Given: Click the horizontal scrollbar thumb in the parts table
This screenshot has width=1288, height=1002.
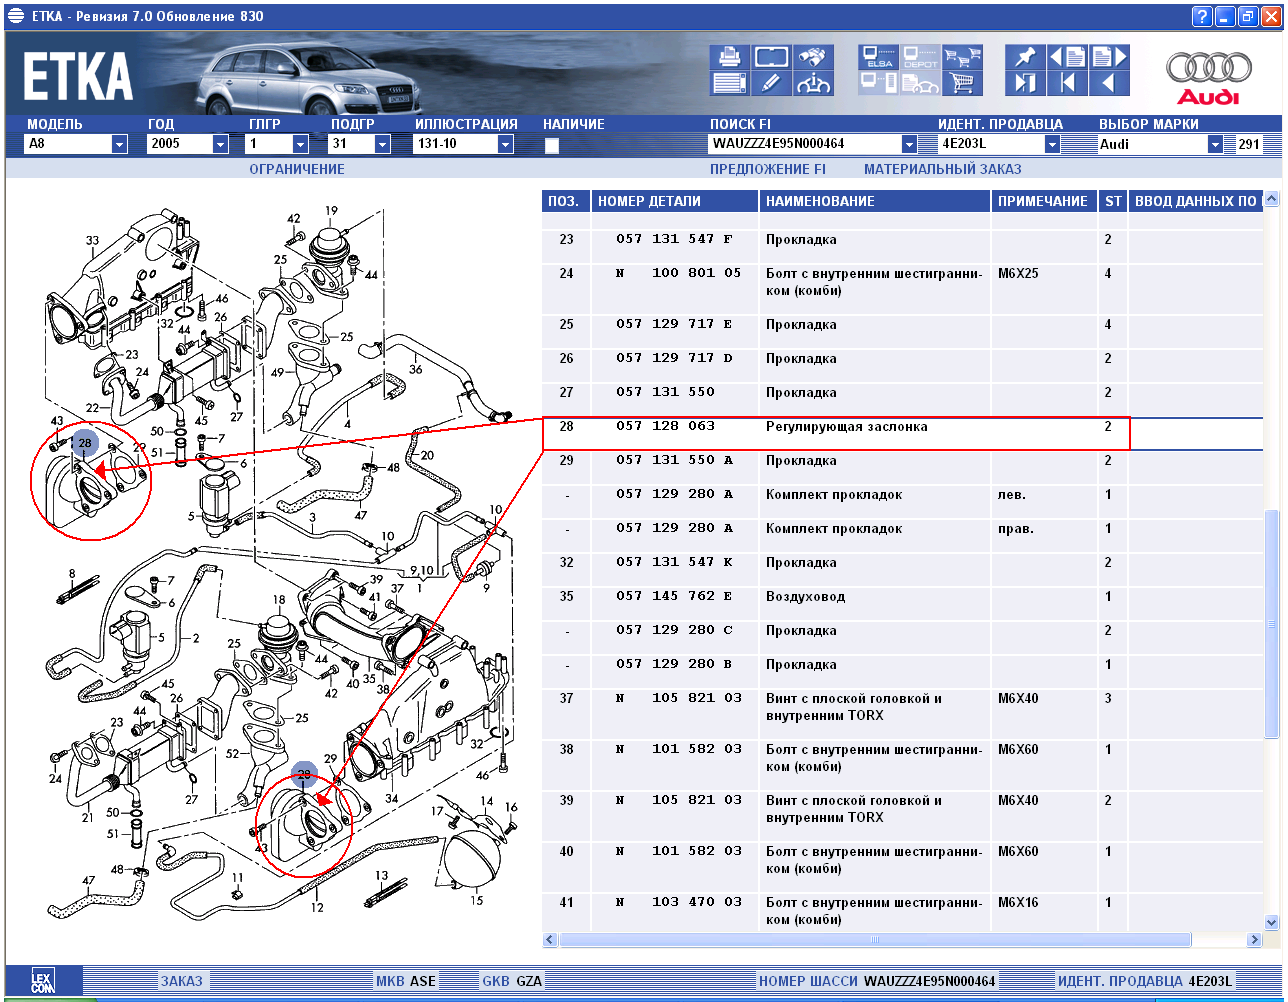Looking at the screenshot, I should [875, 940].
